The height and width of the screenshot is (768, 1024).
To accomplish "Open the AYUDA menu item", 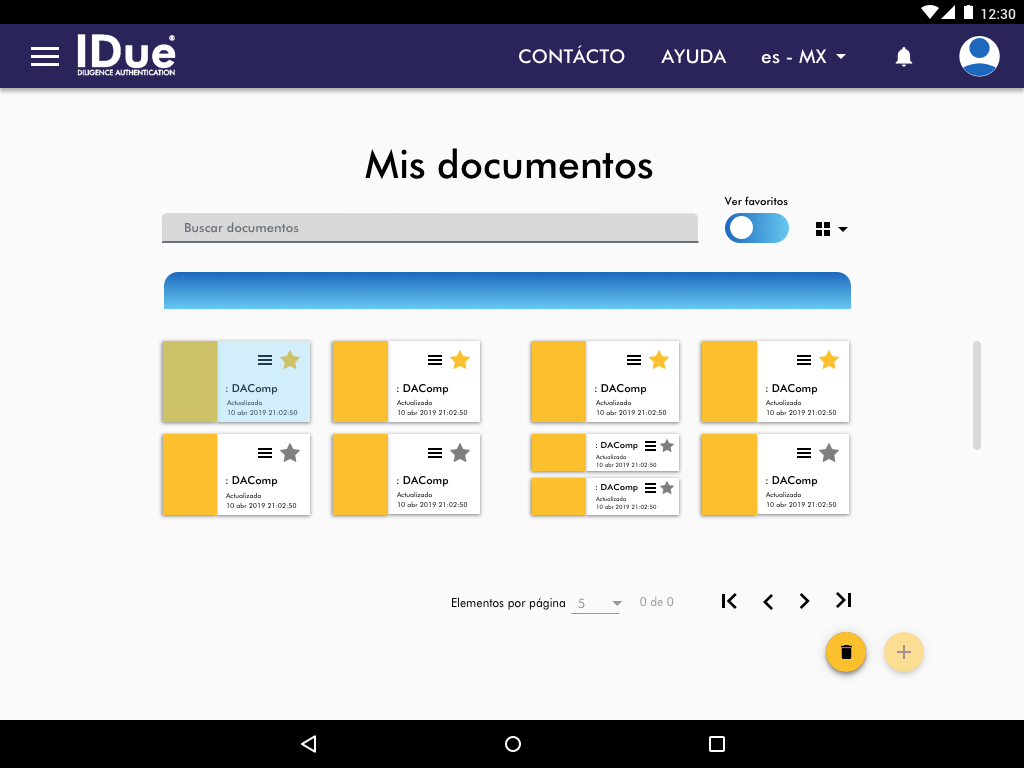I will pyautogui.click(x=693, y=57).
